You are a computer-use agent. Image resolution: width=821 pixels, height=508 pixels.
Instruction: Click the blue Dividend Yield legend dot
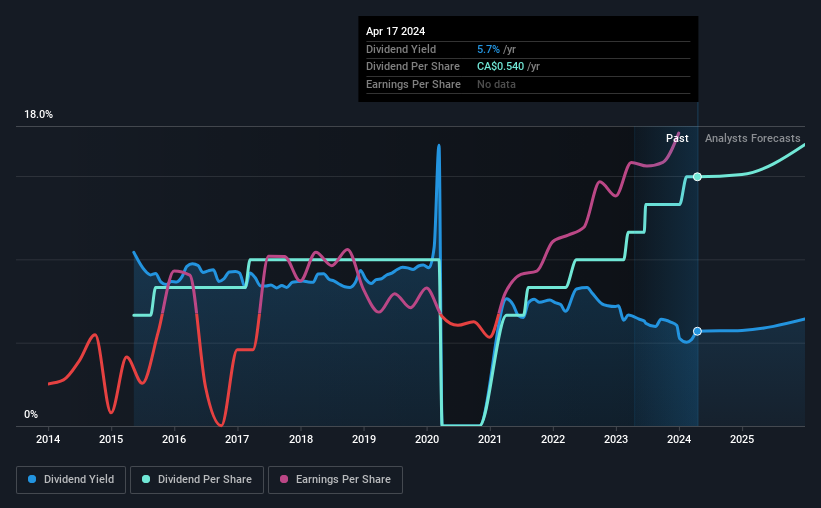32,479
